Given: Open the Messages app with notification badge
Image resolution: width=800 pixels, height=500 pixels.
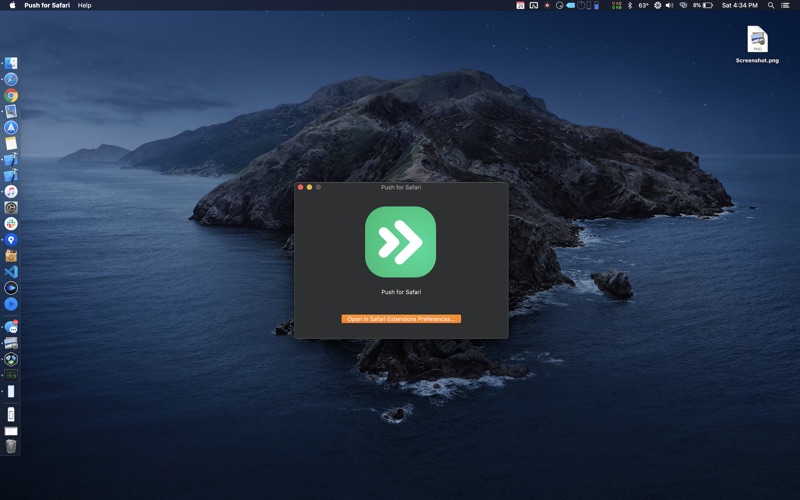Looking at the screenshot, I should pyautogui.click(x=11, y=327).
